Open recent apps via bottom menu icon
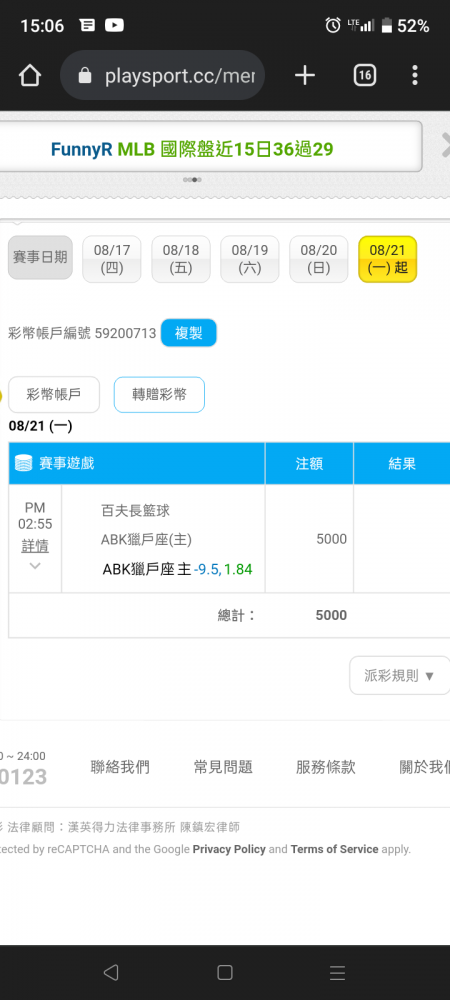The image size is (450, 1000). click(337, 972)
